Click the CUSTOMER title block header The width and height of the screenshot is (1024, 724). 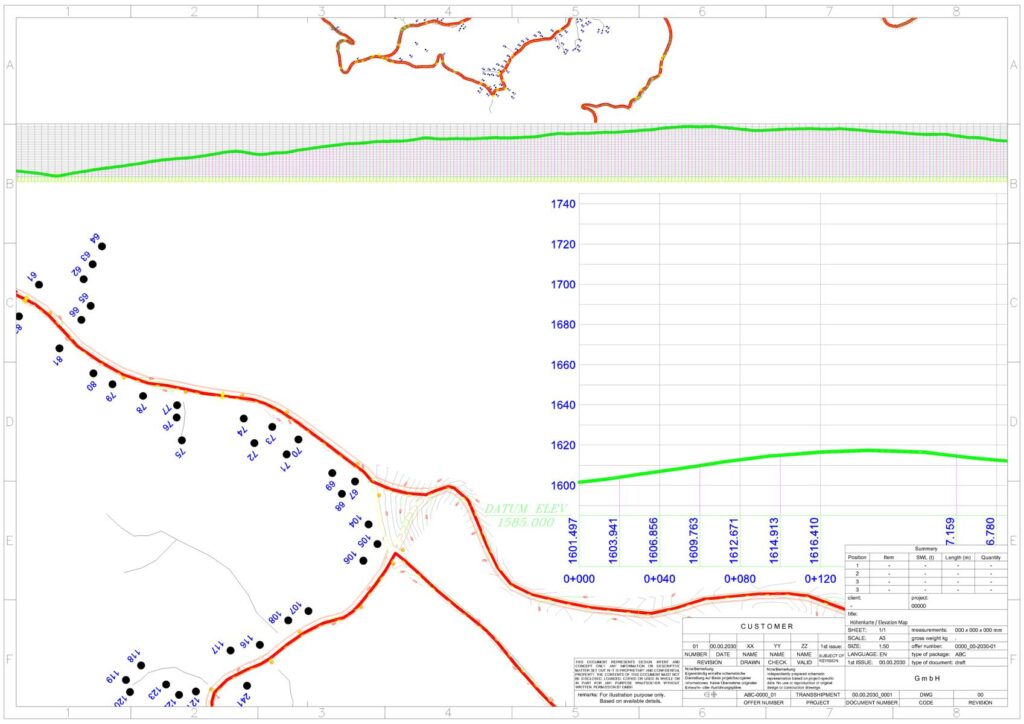[x=767, y=626]
